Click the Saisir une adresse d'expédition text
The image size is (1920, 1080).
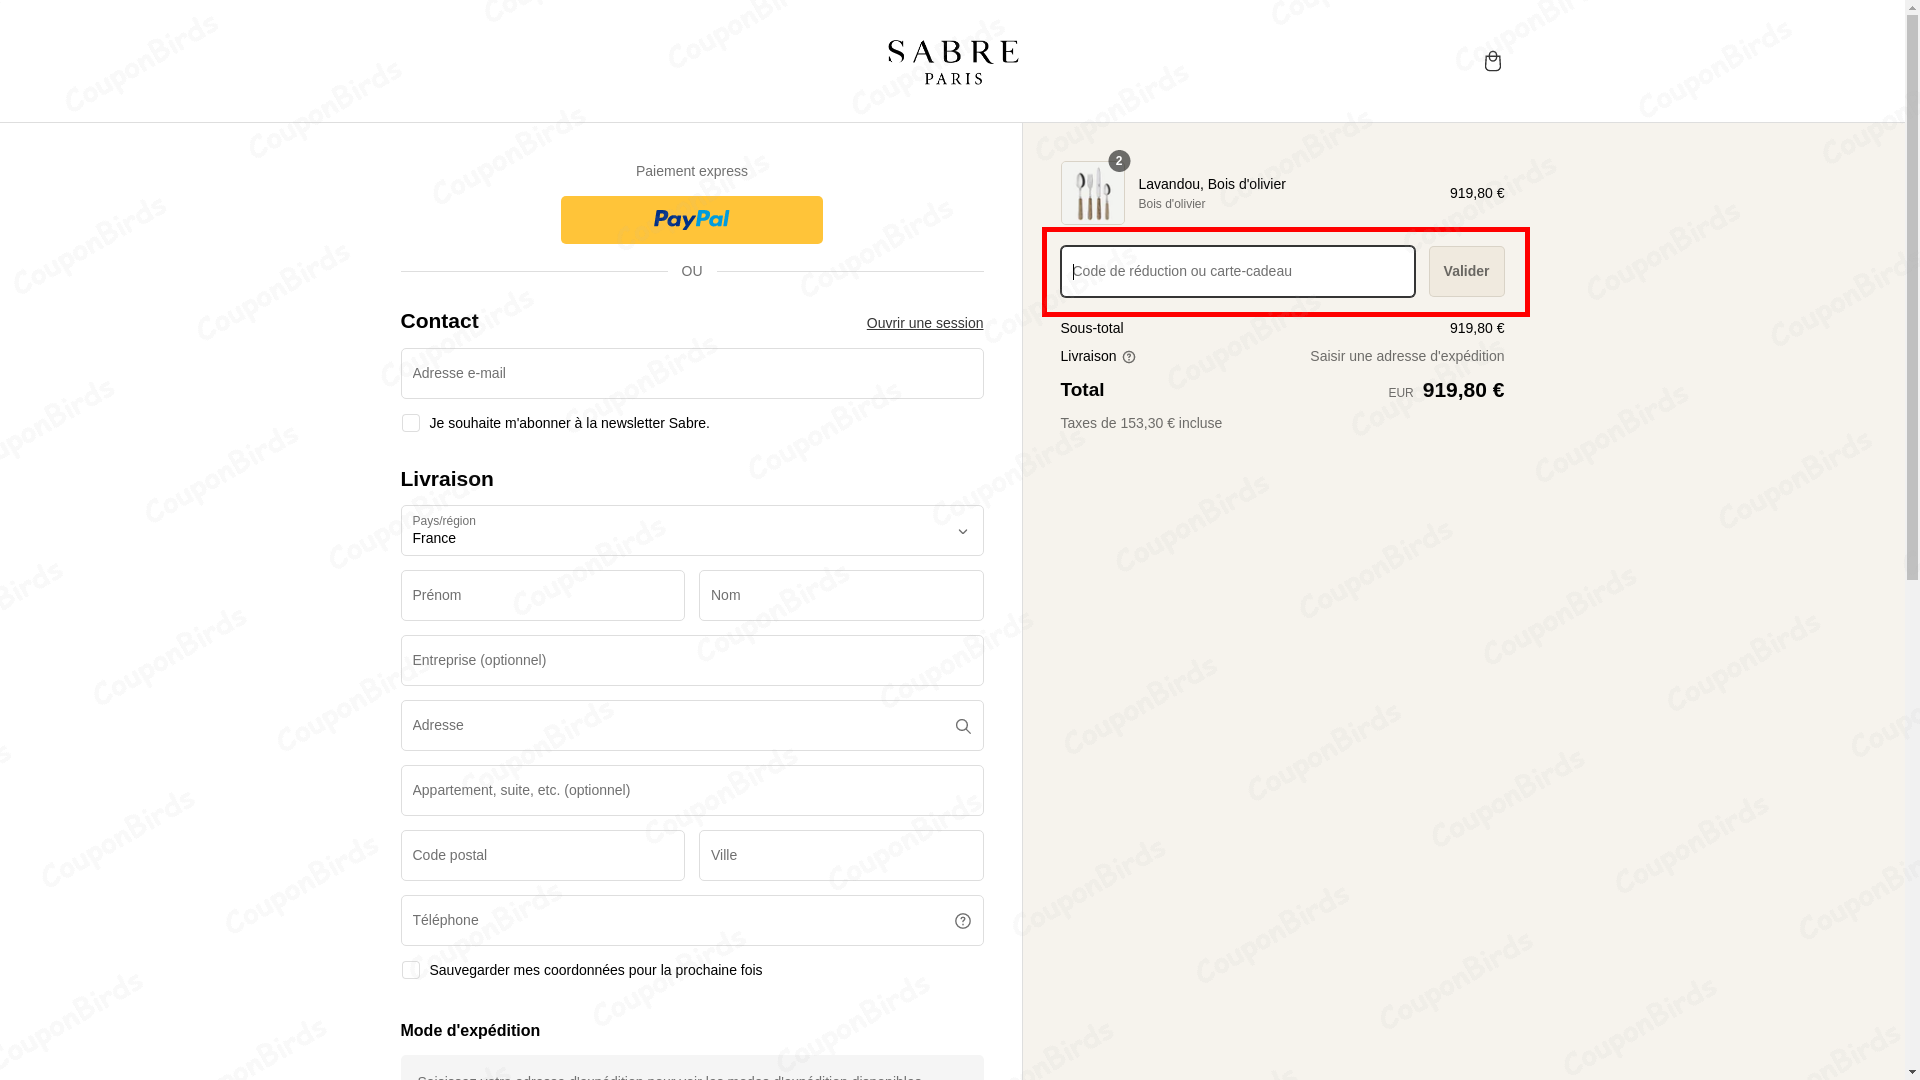1407,356
